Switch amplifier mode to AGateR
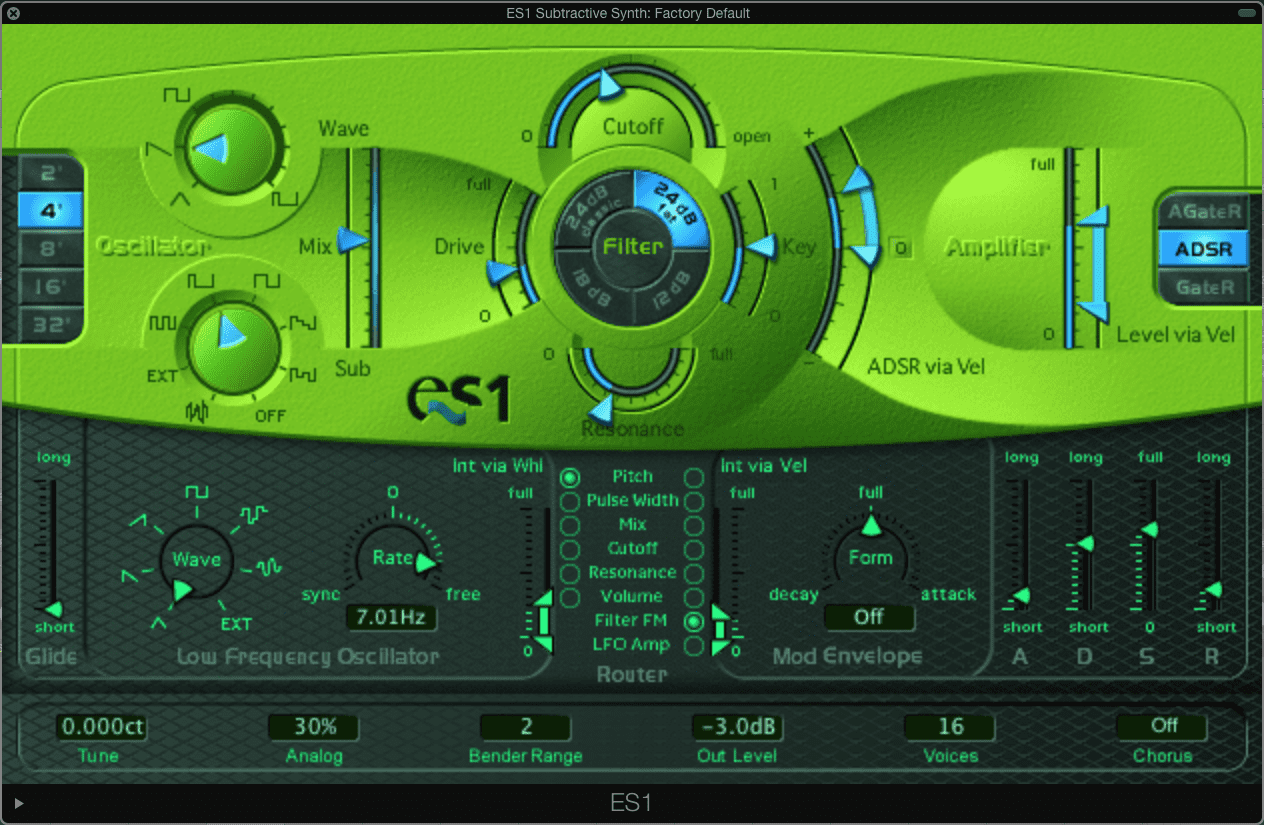 pos(1203,211)
